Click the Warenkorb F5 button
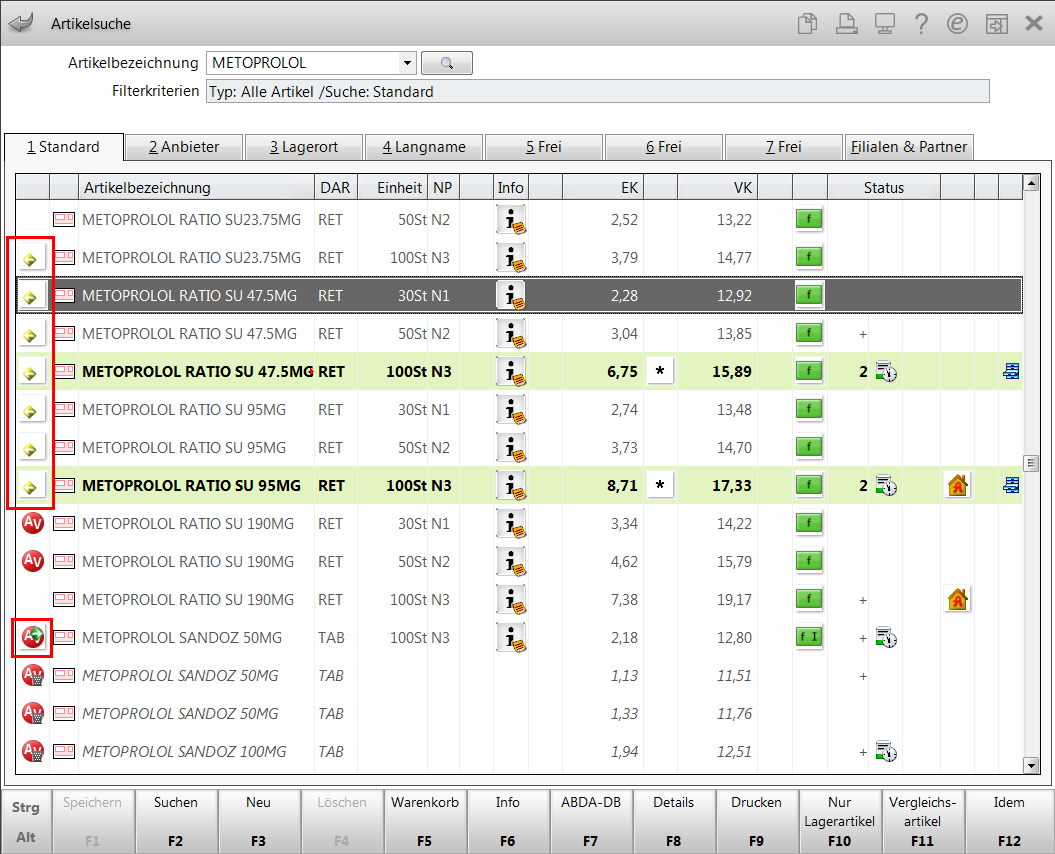Viewport: 1055px width, 854px height. pyautogui.click(x=425, y=821)
